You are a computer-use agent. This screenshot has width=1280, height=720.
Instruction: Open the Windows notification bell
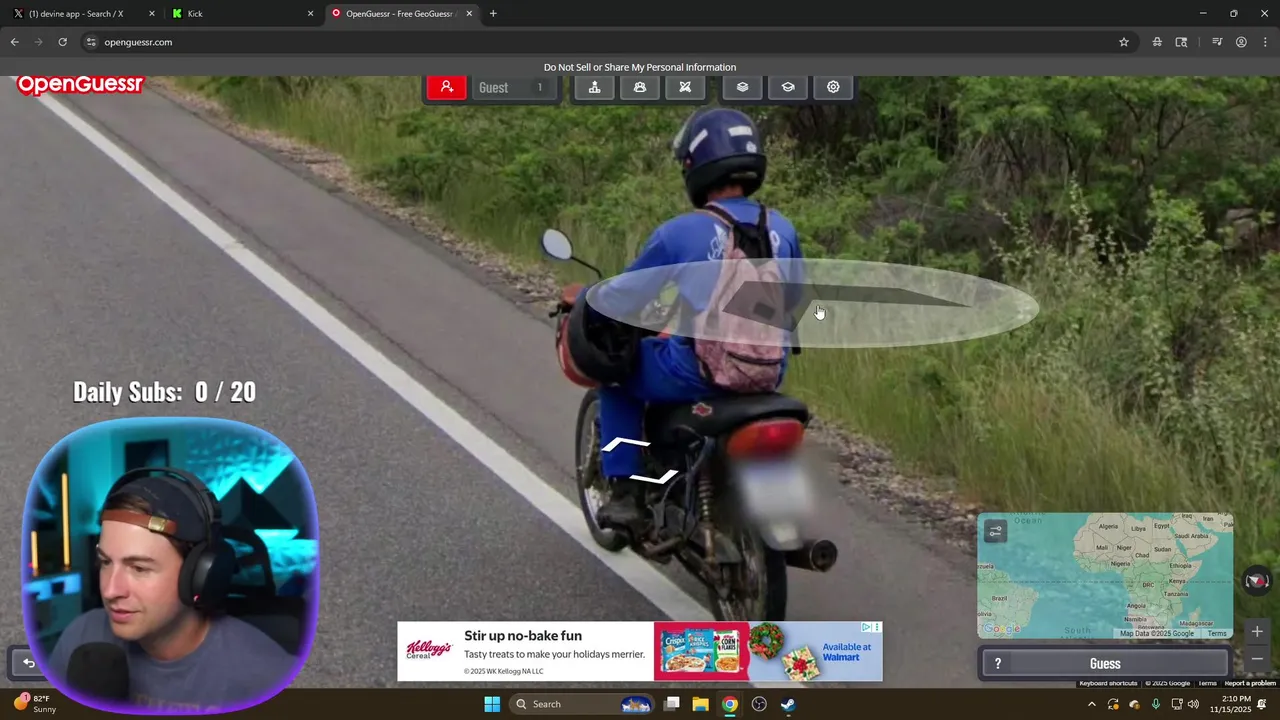pos(1263,704)
